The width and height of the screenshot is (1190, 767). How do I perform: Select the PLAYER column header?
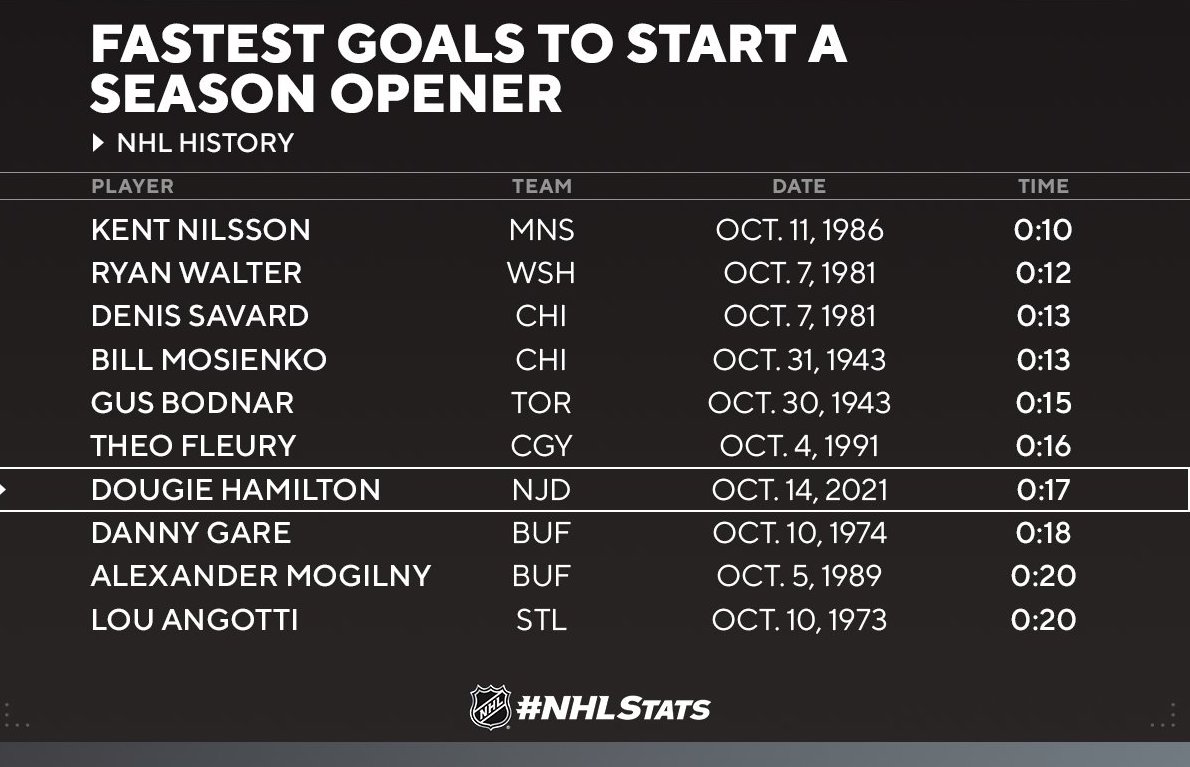click(x=132, y=186)
